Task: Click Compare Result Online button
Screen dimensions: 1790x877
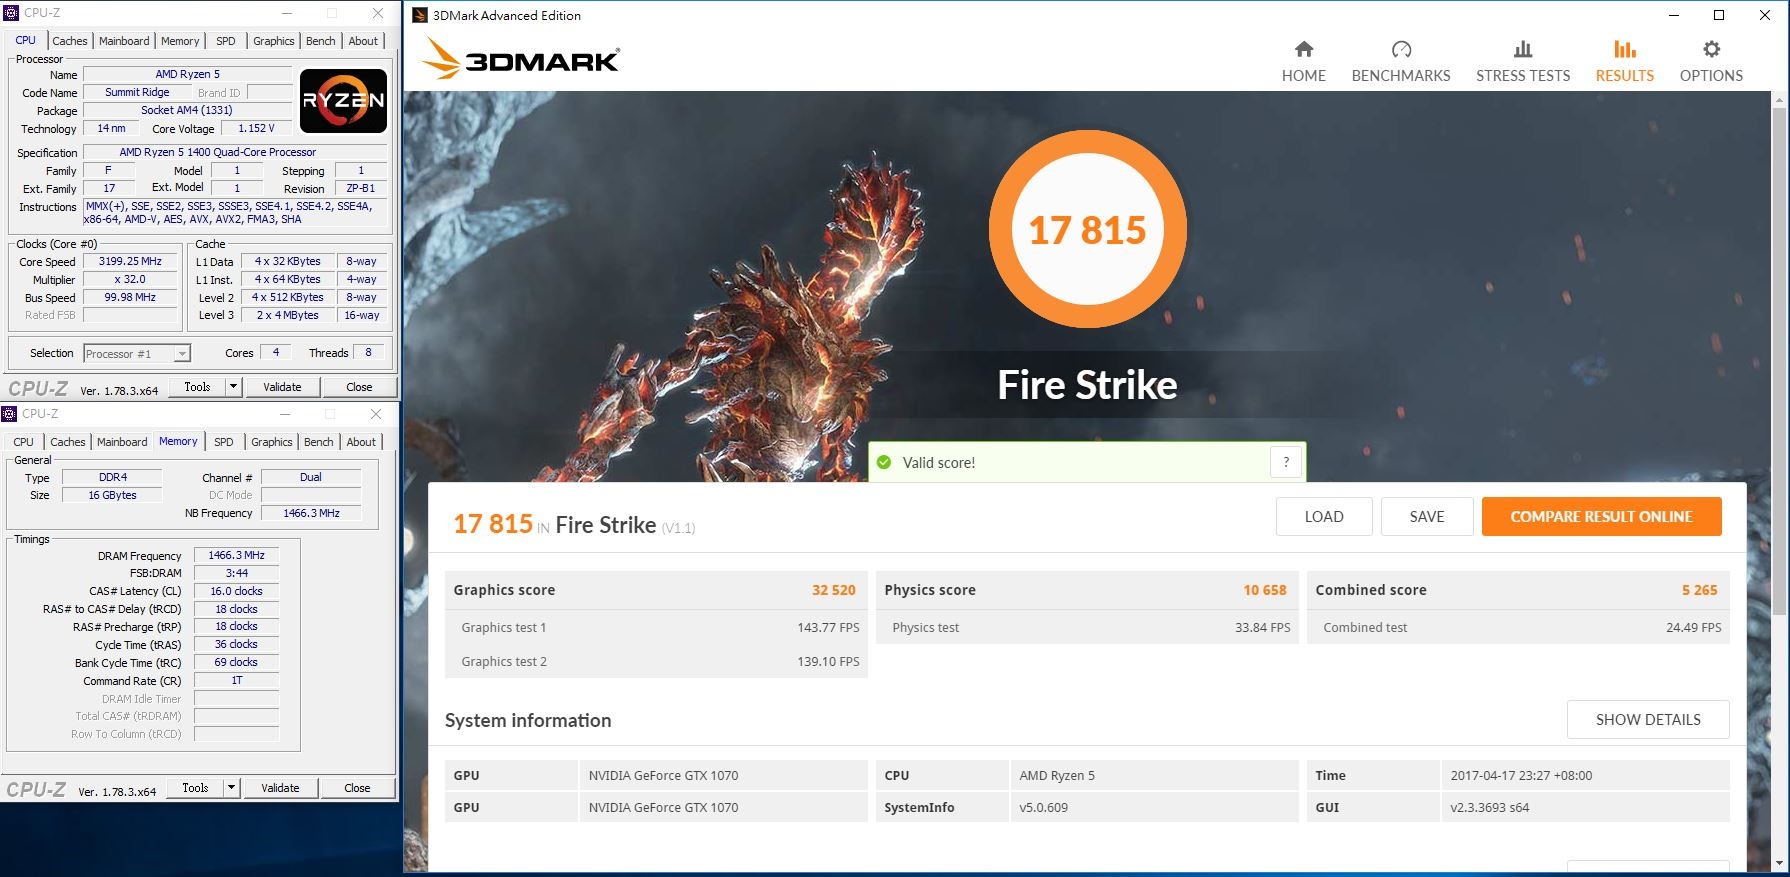Action: click(x=1602, y=517)
